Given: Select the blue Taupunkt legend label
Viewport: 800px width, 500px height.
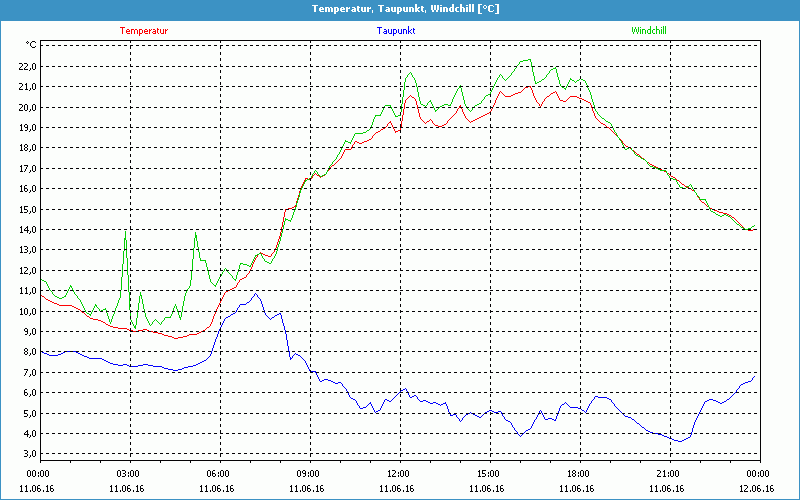Looking at the screenshot, I should pyautogui.click(x=397, y=31).
